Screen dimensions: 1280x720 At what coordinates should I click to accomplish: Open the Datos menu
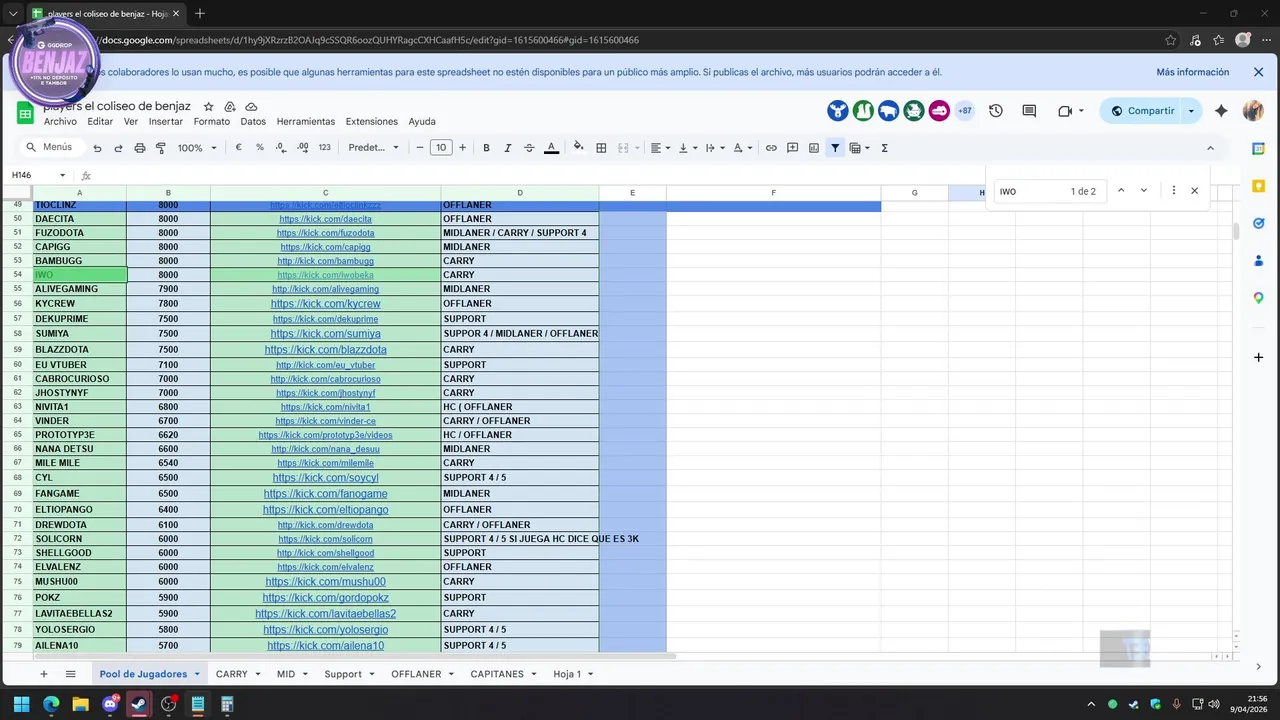coord(253,121)
